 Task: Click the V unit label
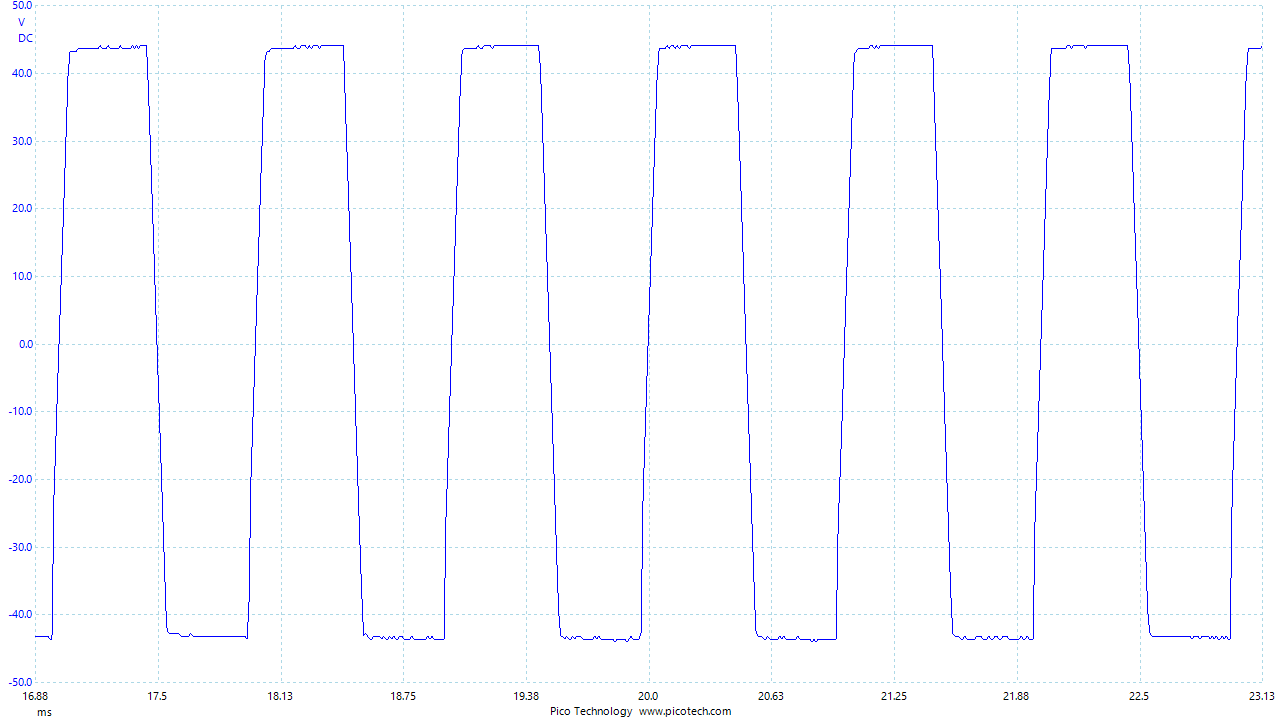point(22,22)
